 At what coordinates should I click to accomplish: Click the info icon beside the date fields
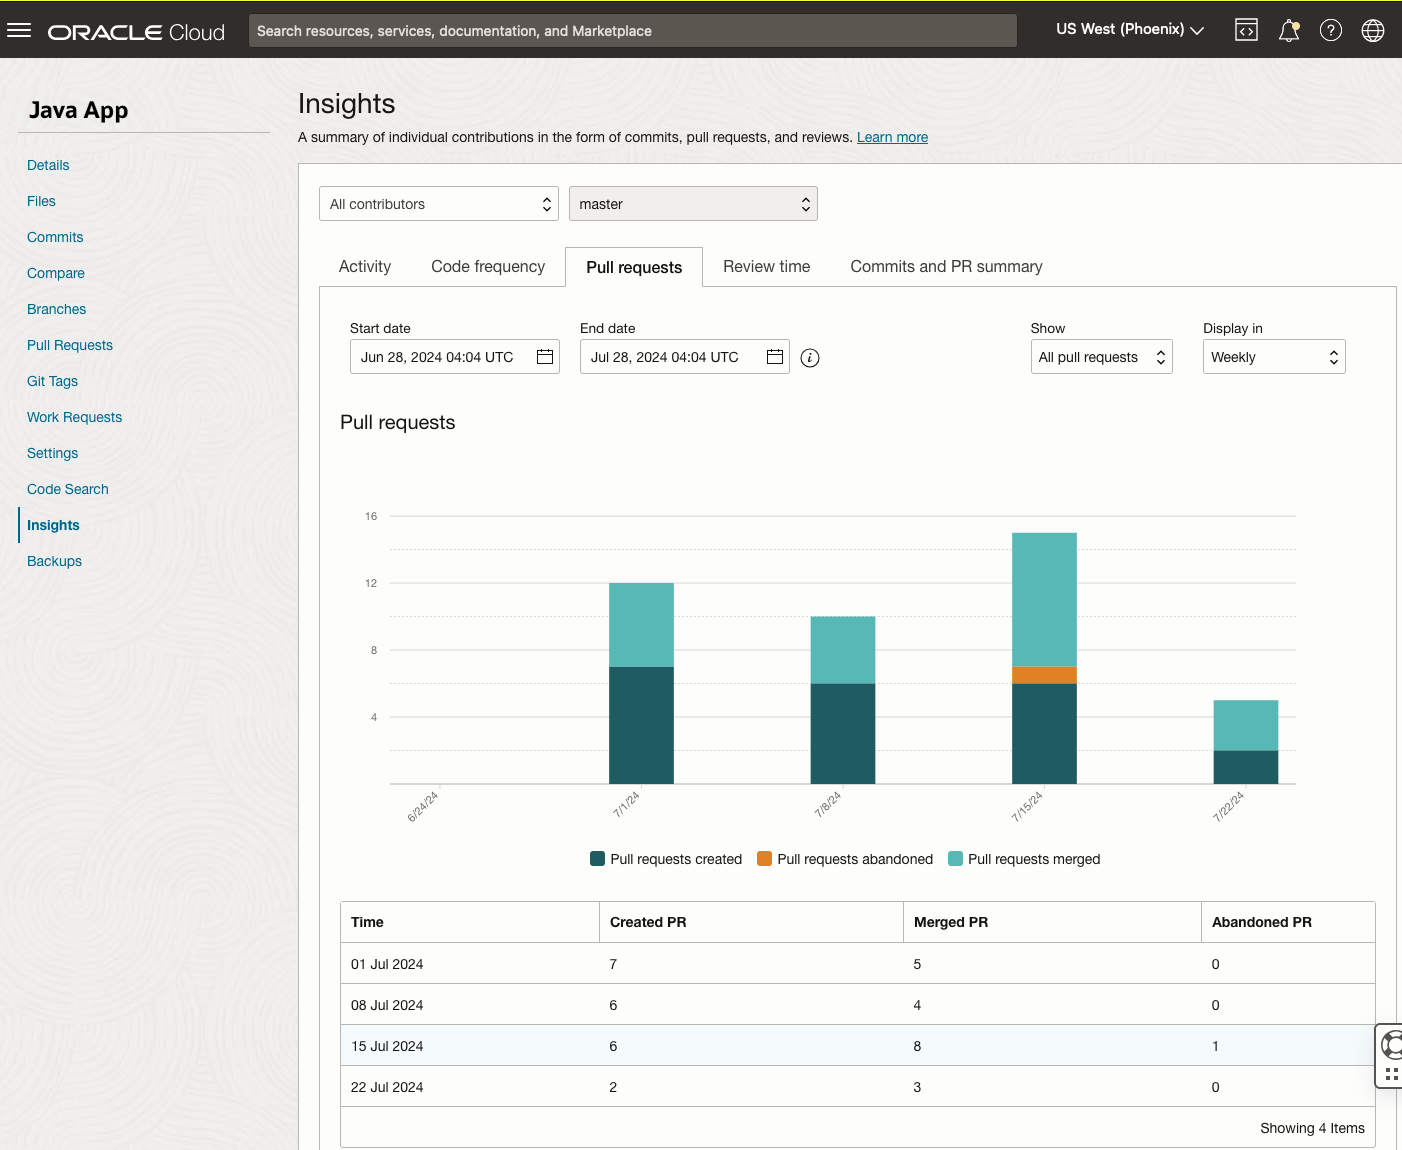click(810, 357)
